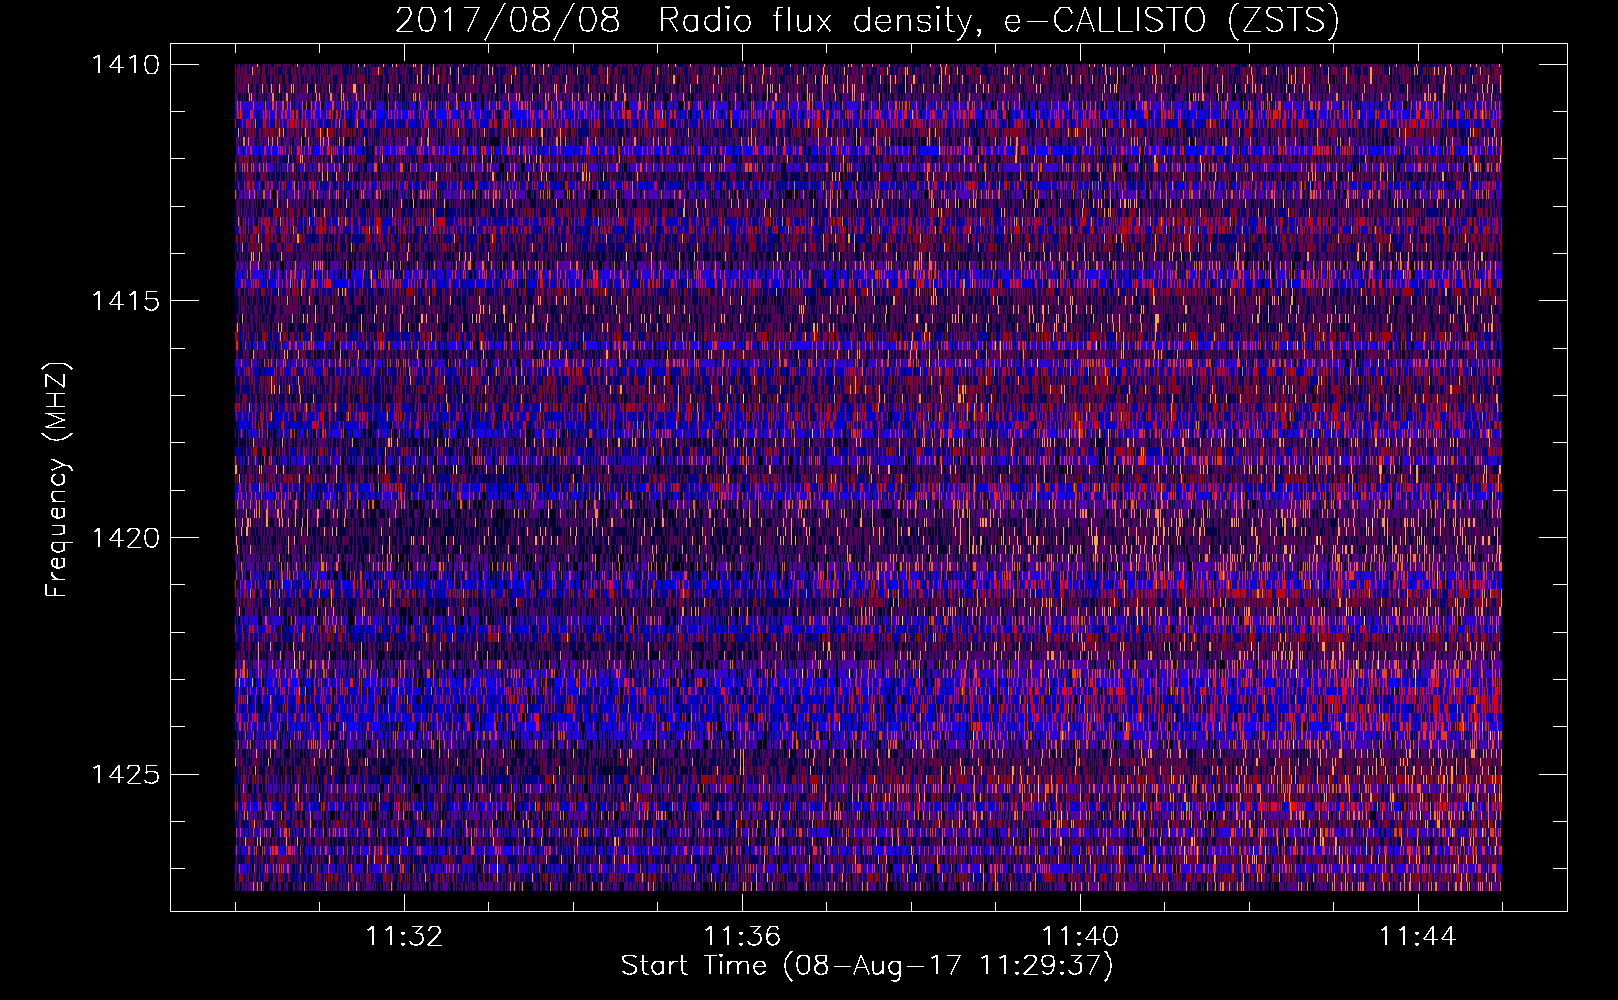
Task: Select the 1415 frequency axis label
Action: (125, 301)
